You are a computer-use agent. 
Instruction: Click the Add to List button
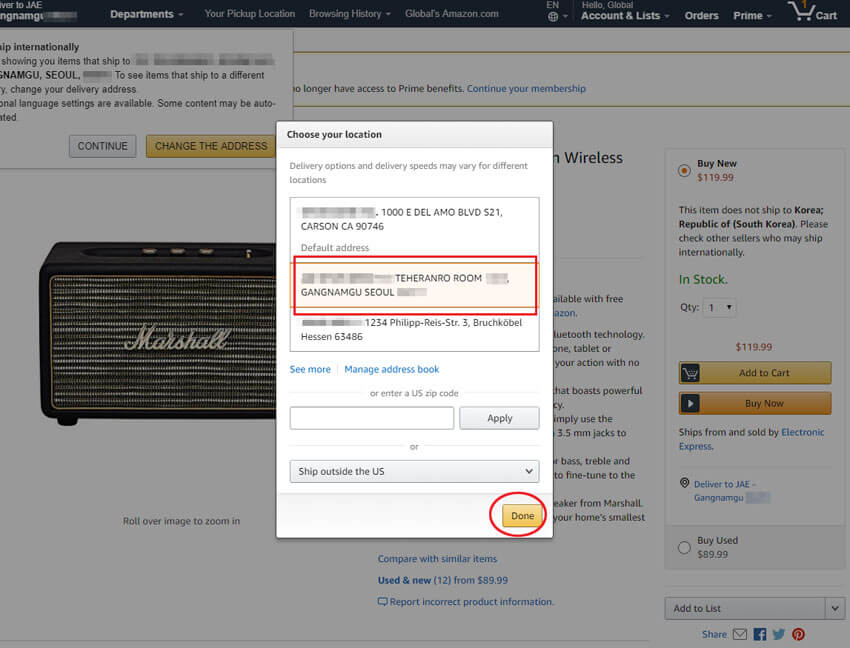[x=745, y=608]
